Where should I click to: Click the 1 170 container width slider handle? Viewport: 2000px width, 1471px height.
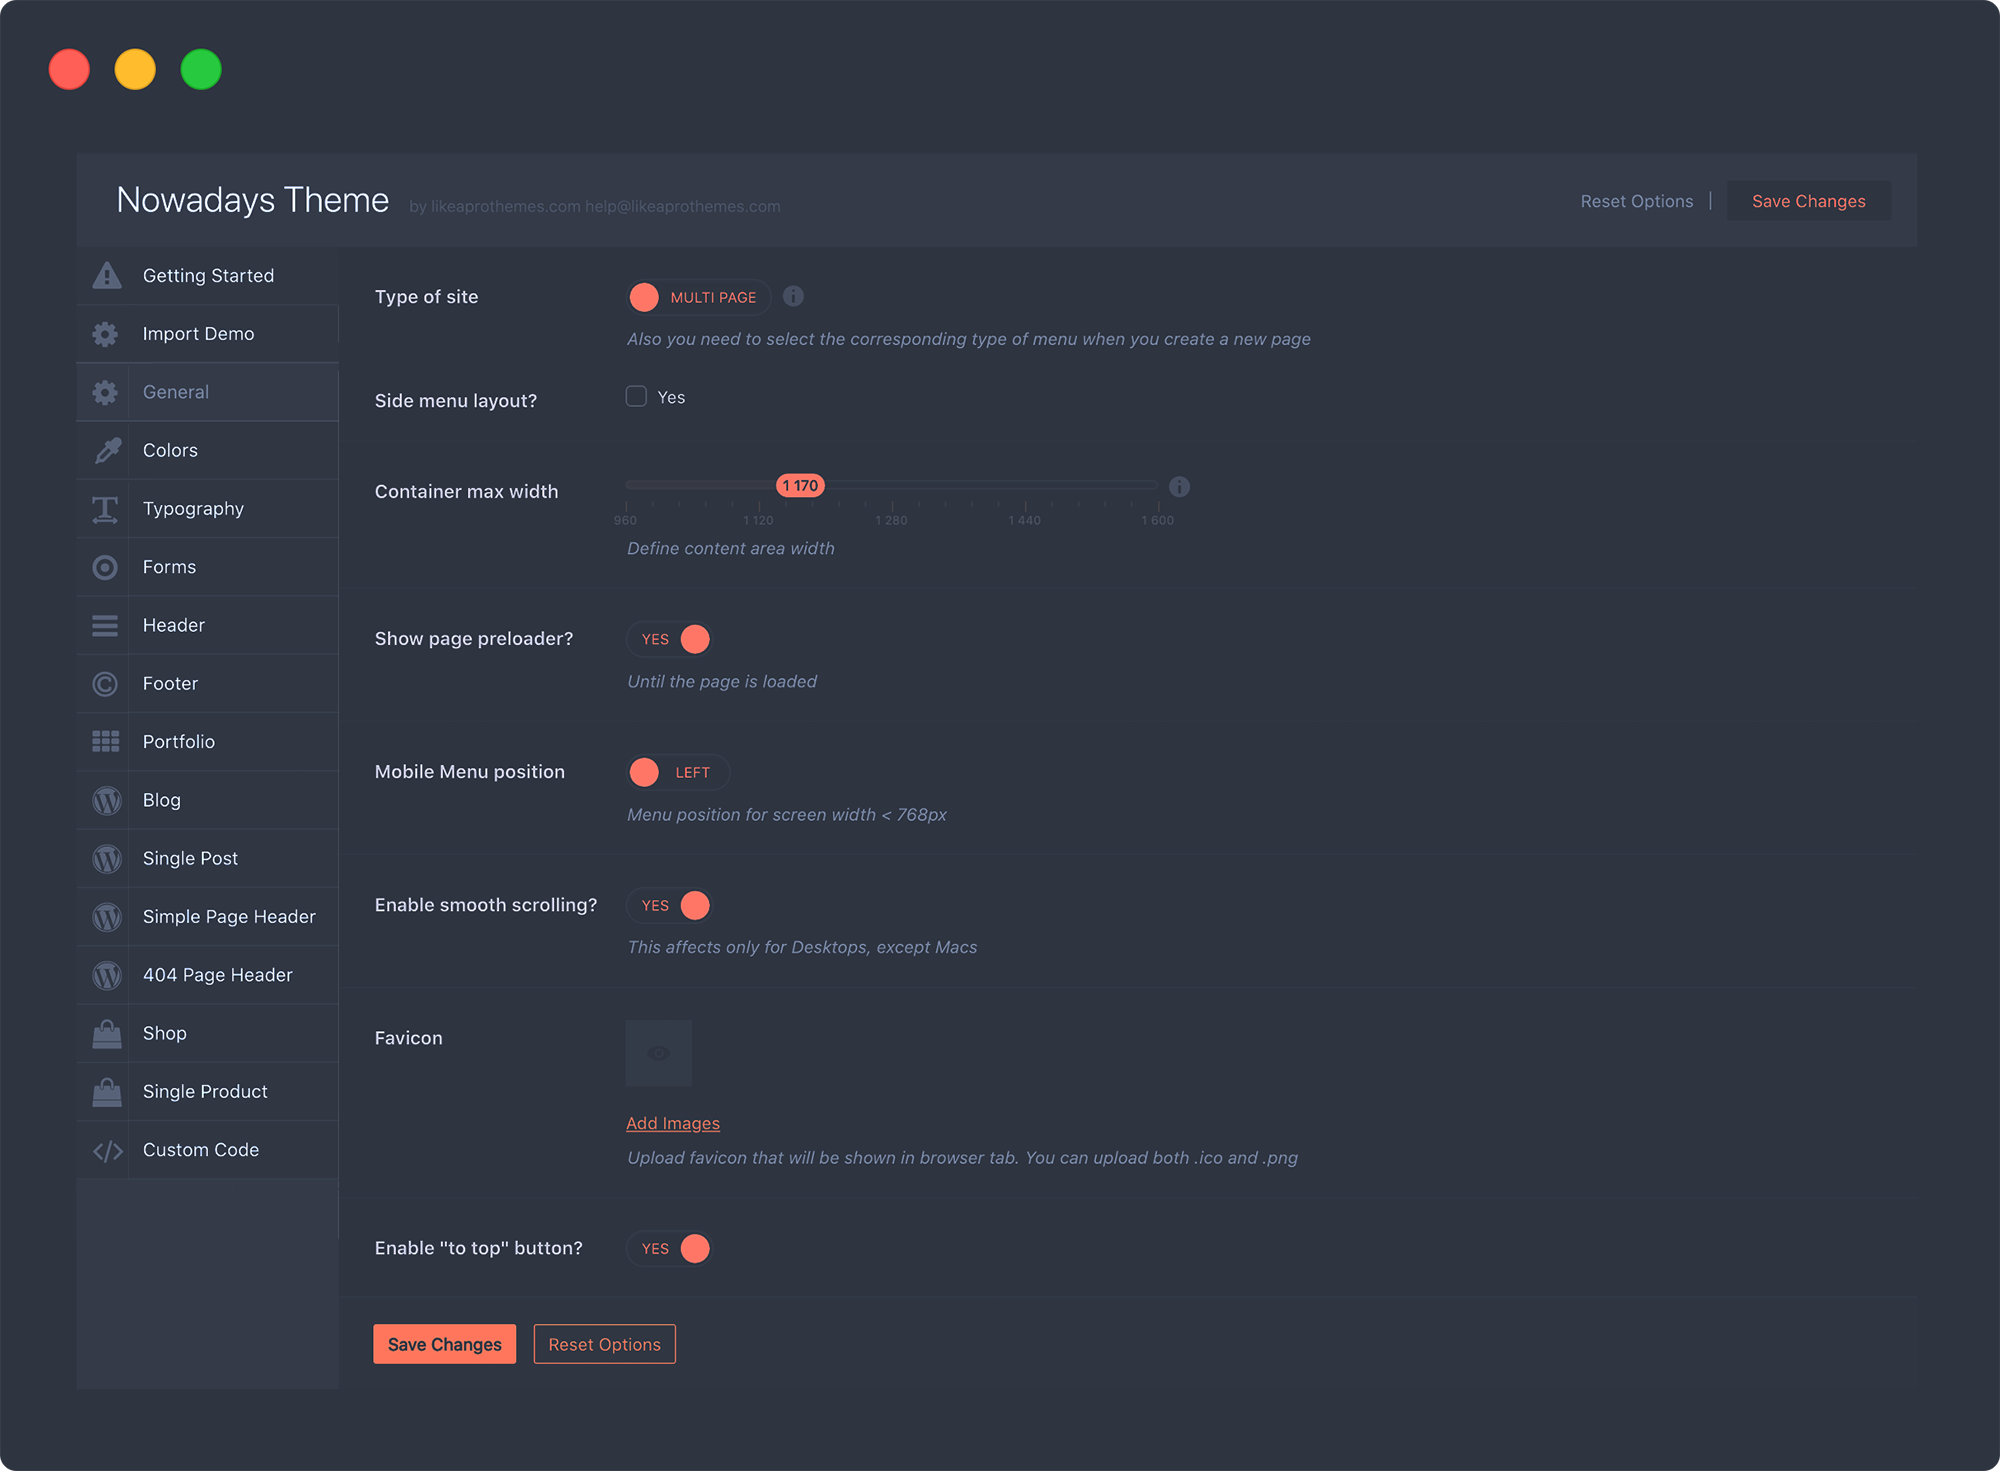(800, 486)
